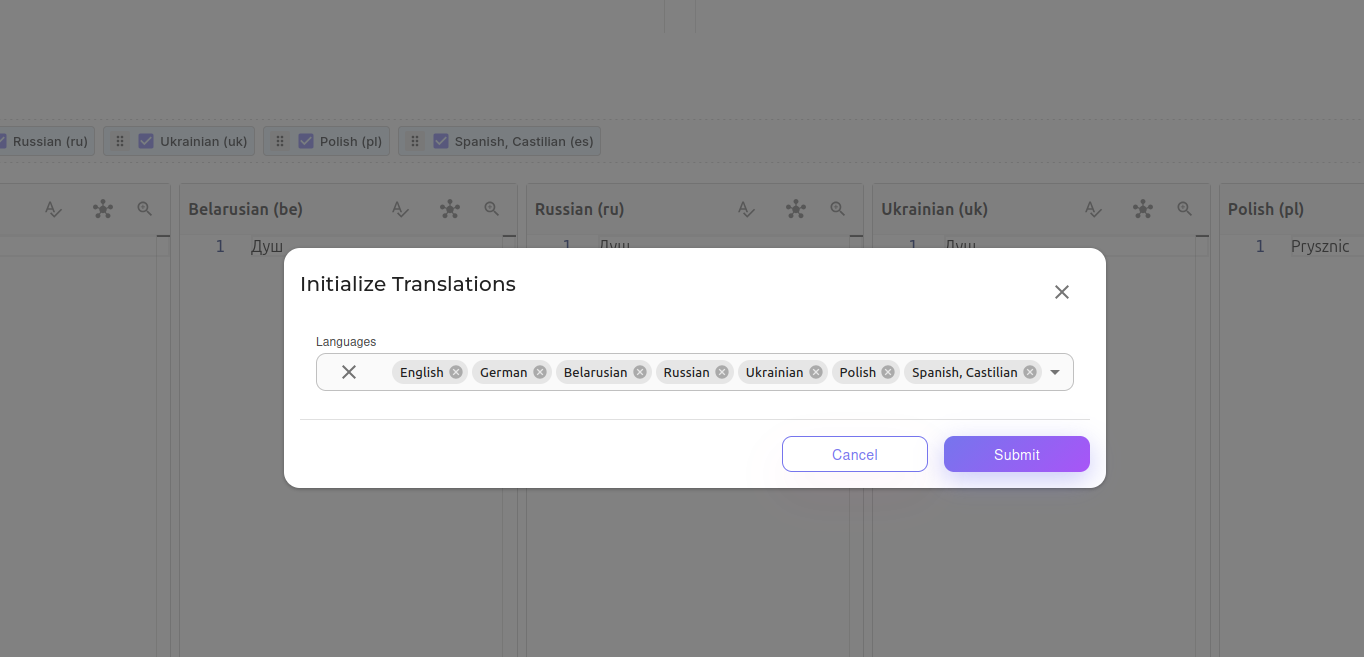Screen dimensions: 1364x657
Task: Clear all selected languages
Action: pos(349,372)
